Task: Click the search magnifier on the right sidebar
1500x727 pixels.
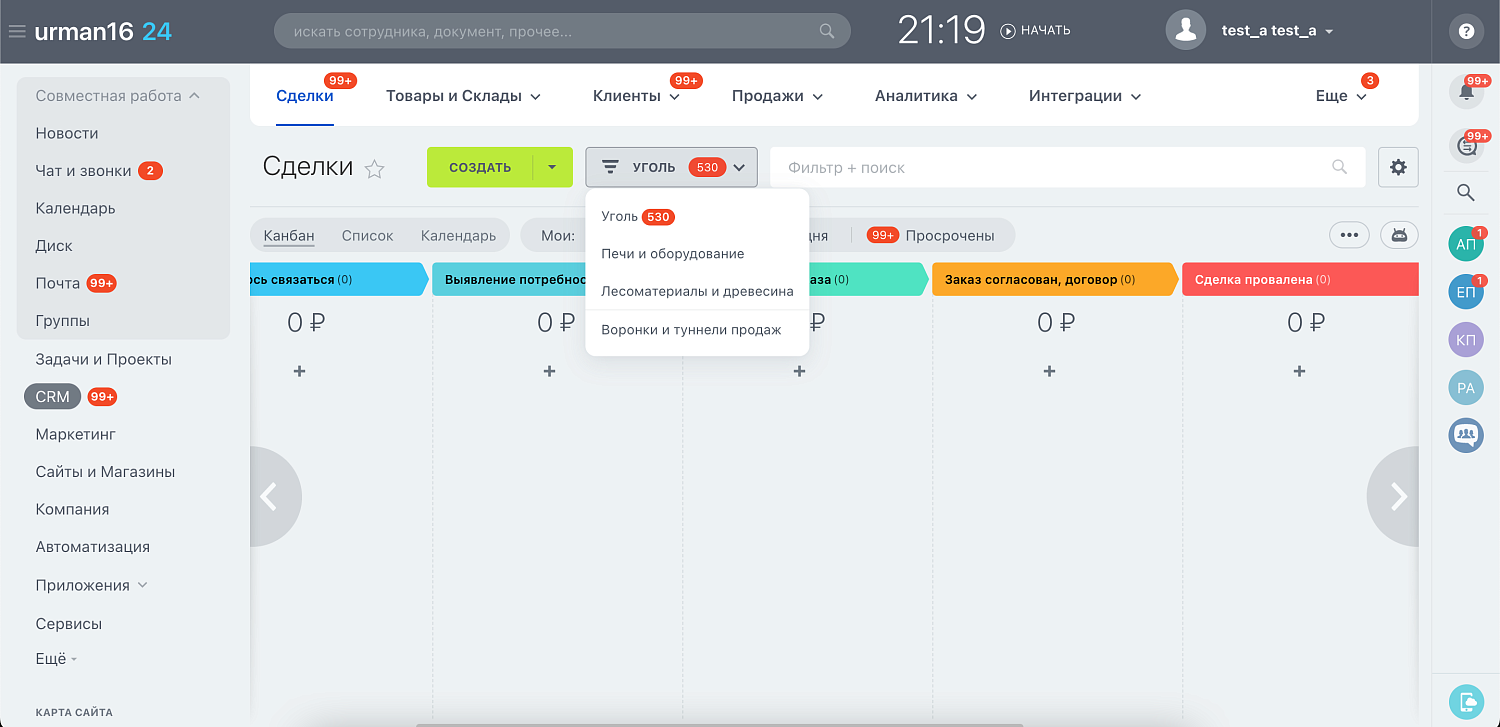Action: pyautogui.click(x=1466, y=193)
